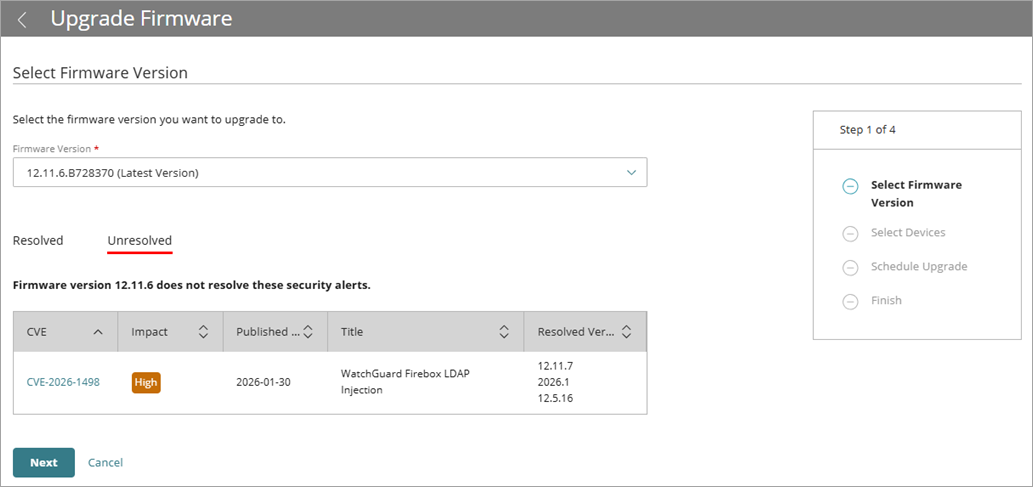Viewport: 1033px width, 487px height.
Task: Click the Select Devices step label
Action: [908, 233]
